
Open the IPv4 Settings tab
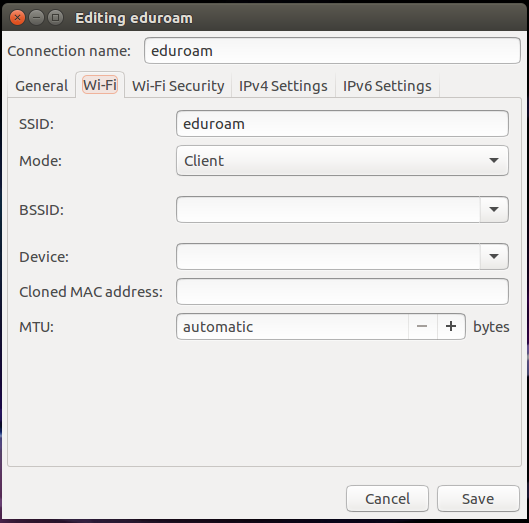tap(283, 86)
